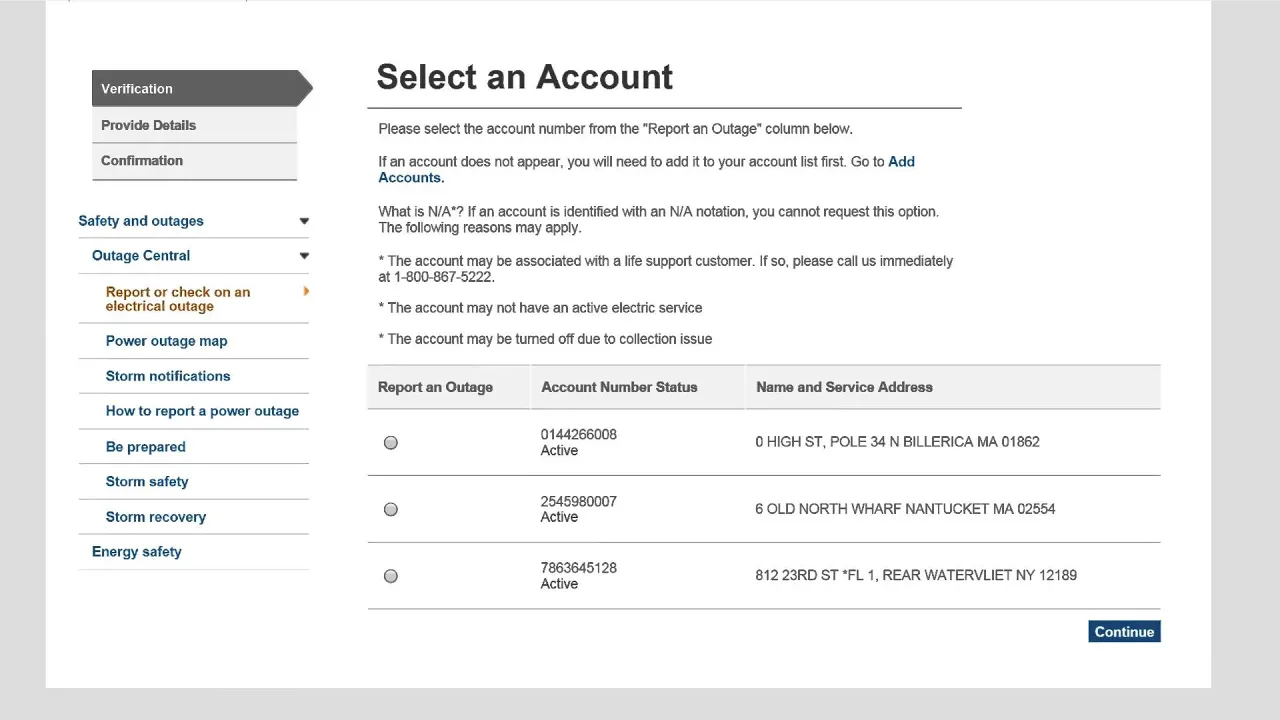Select the Verification step tab

pyautogui.click(x=202, y=88)
